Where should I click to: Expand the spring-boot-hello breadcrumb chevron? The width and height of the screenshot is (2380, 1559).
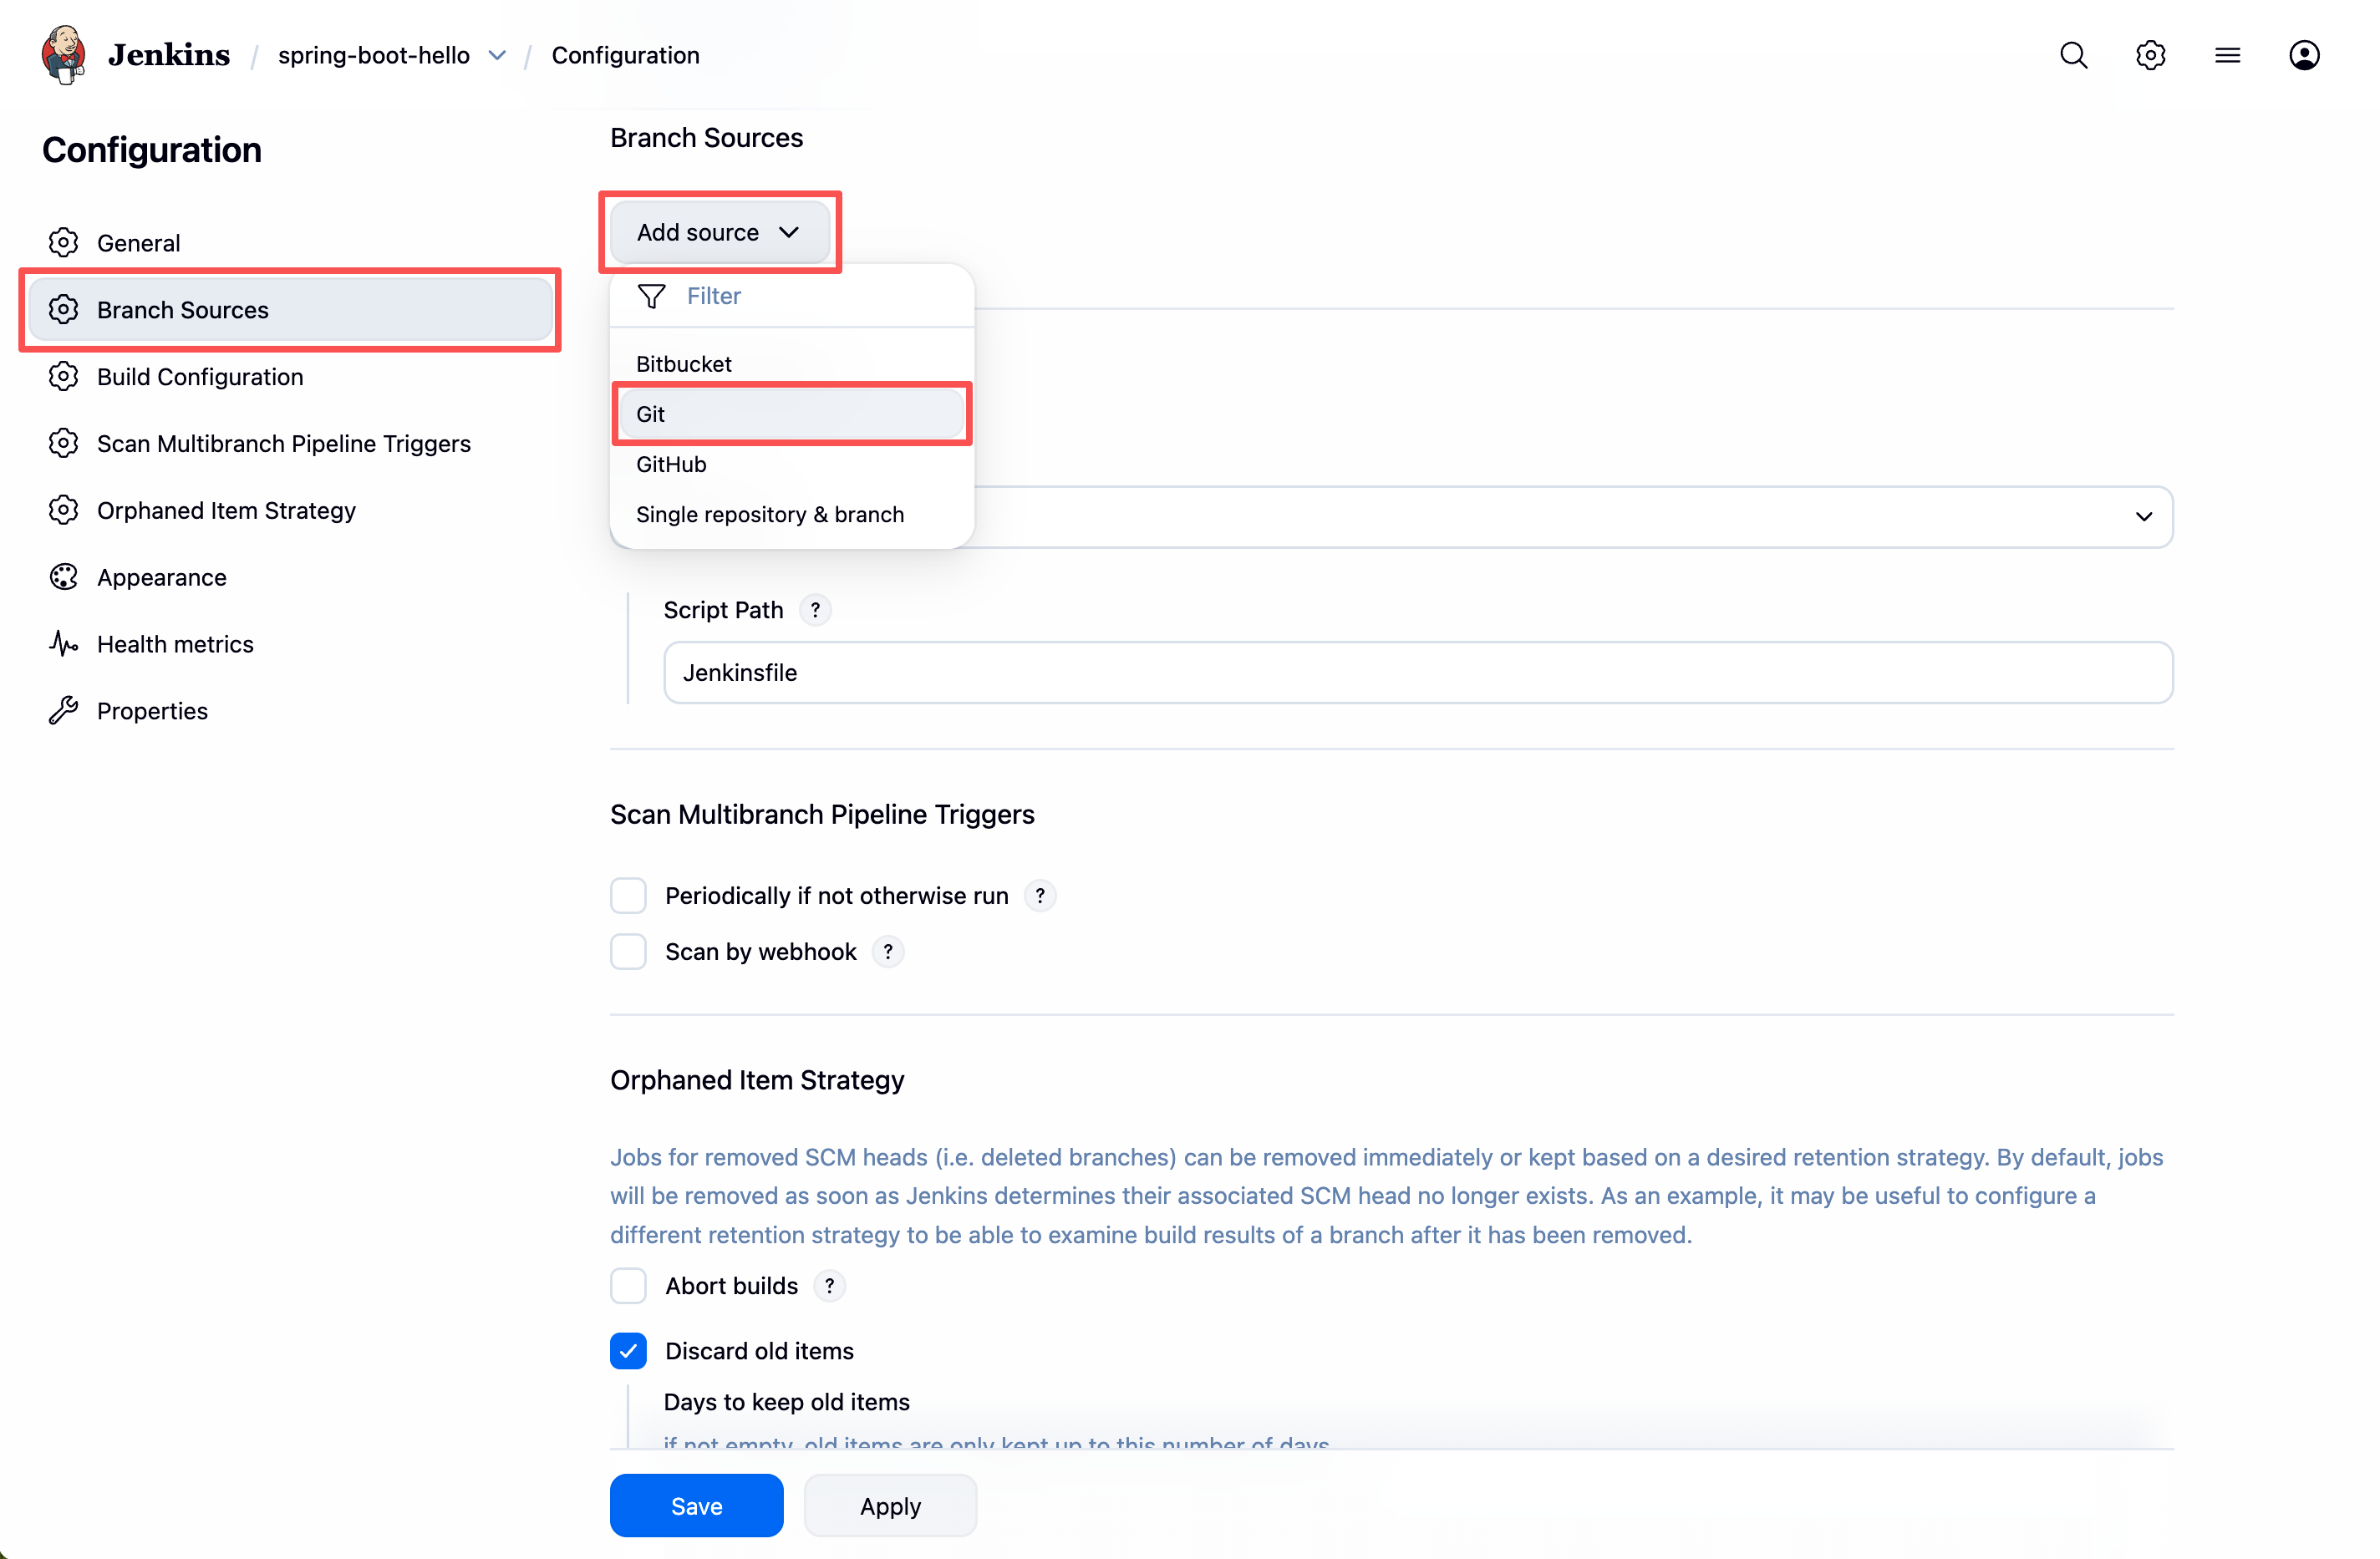(497, 55)
